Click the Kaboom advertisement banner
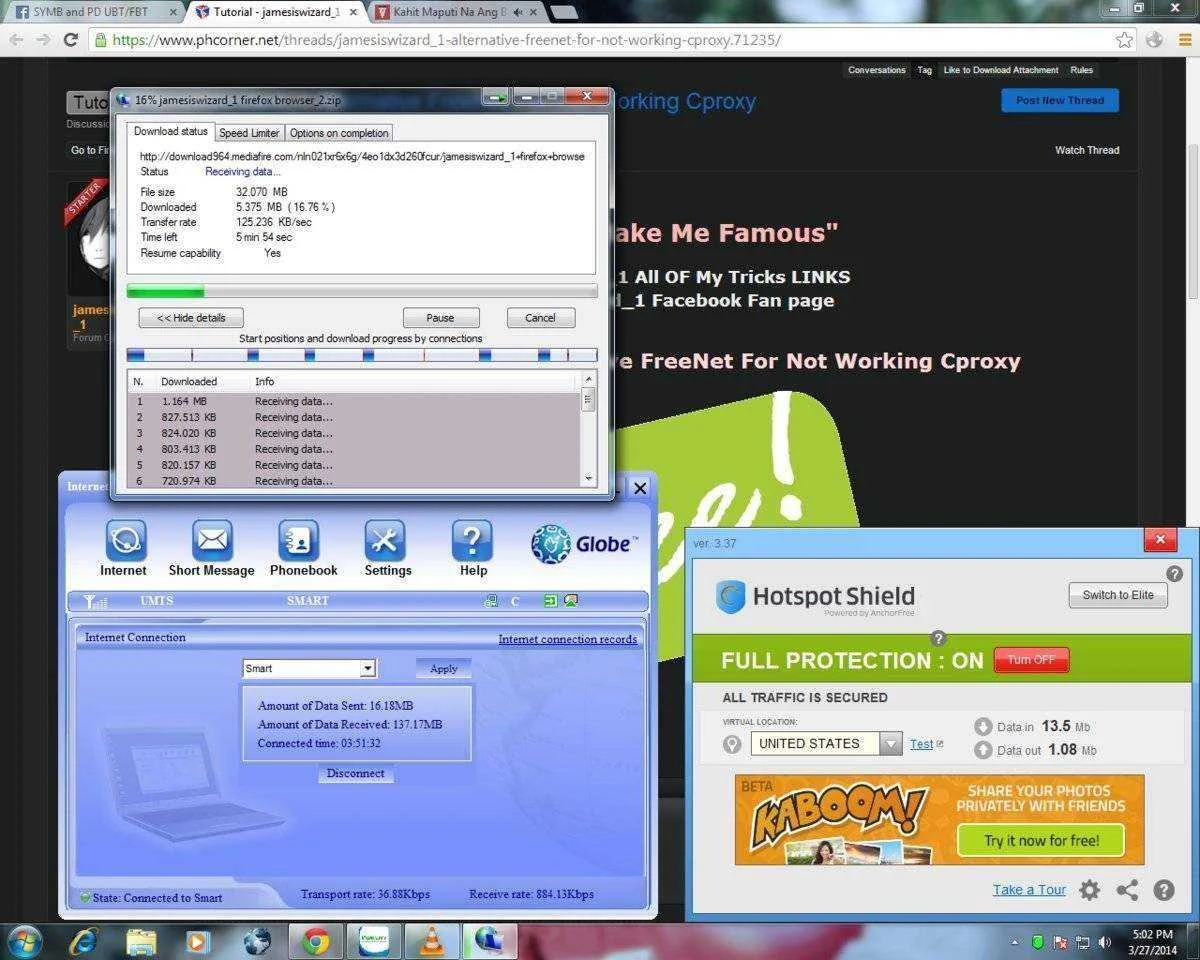Screen dimensions: 1200x960 pyautogui.click(x=939, y=820)
